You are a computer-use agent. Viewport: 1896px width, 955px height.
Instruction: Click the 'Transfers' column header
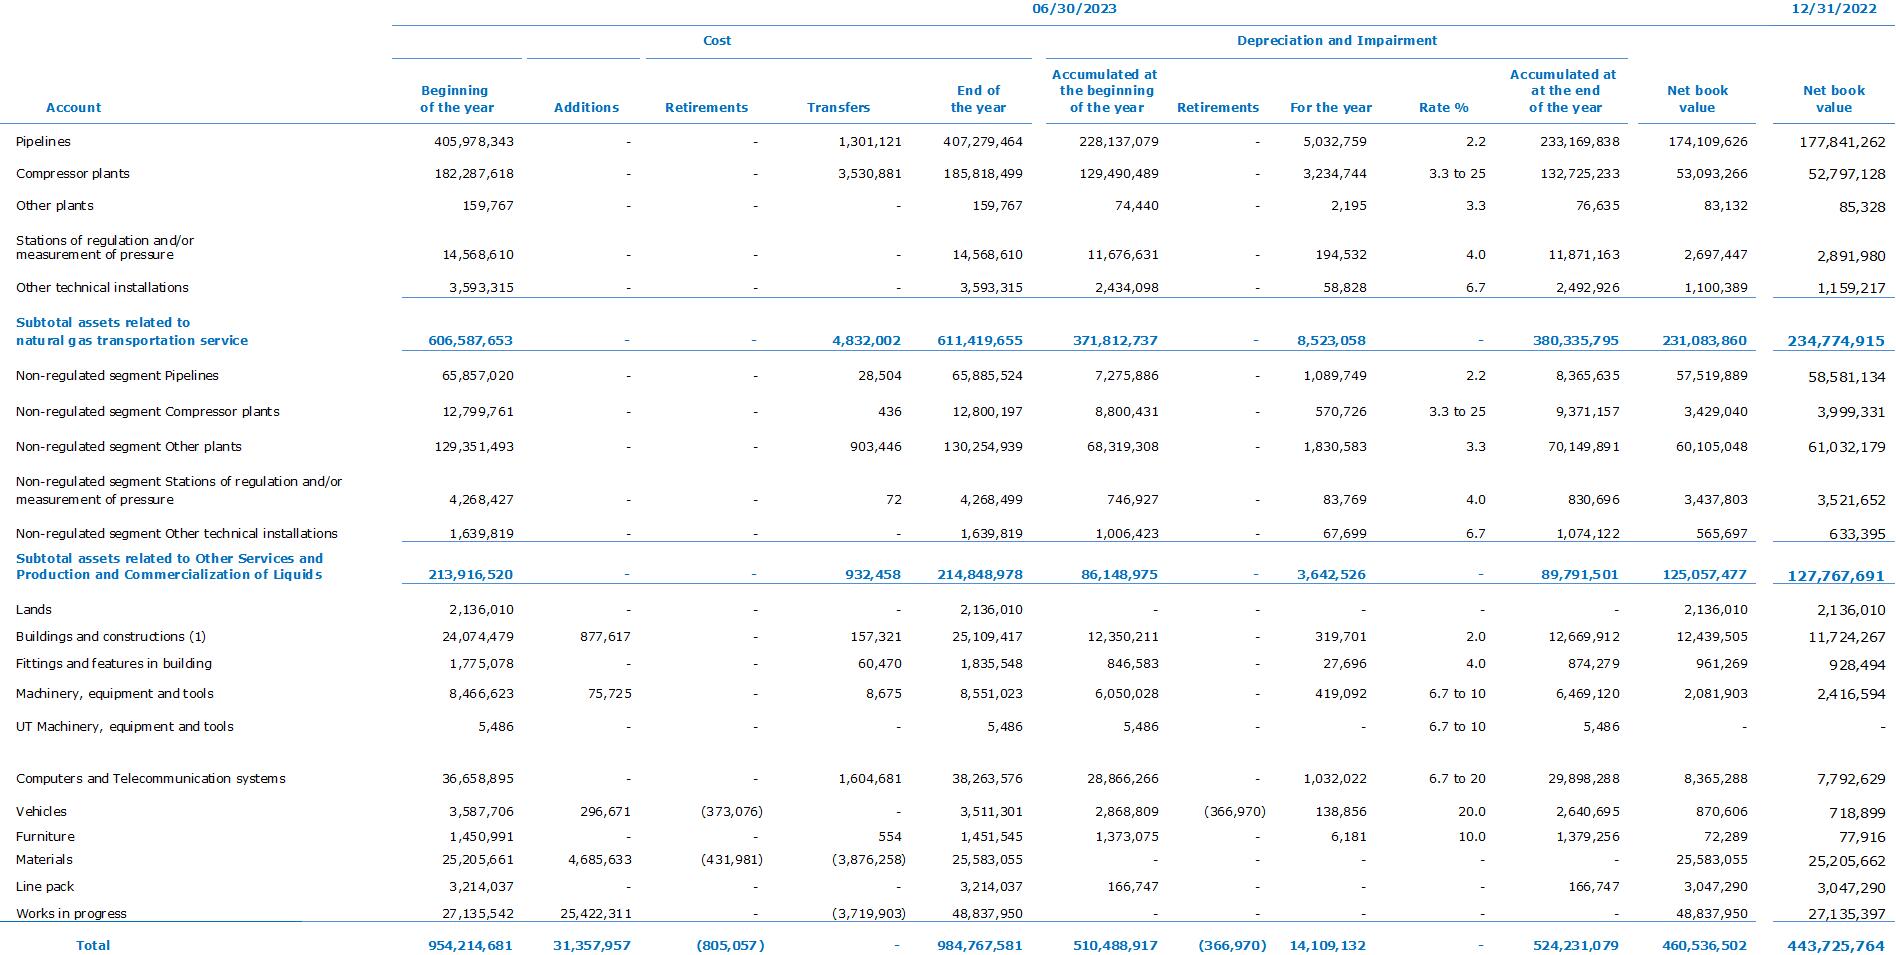pyautogui.click(x=838, y=108)
